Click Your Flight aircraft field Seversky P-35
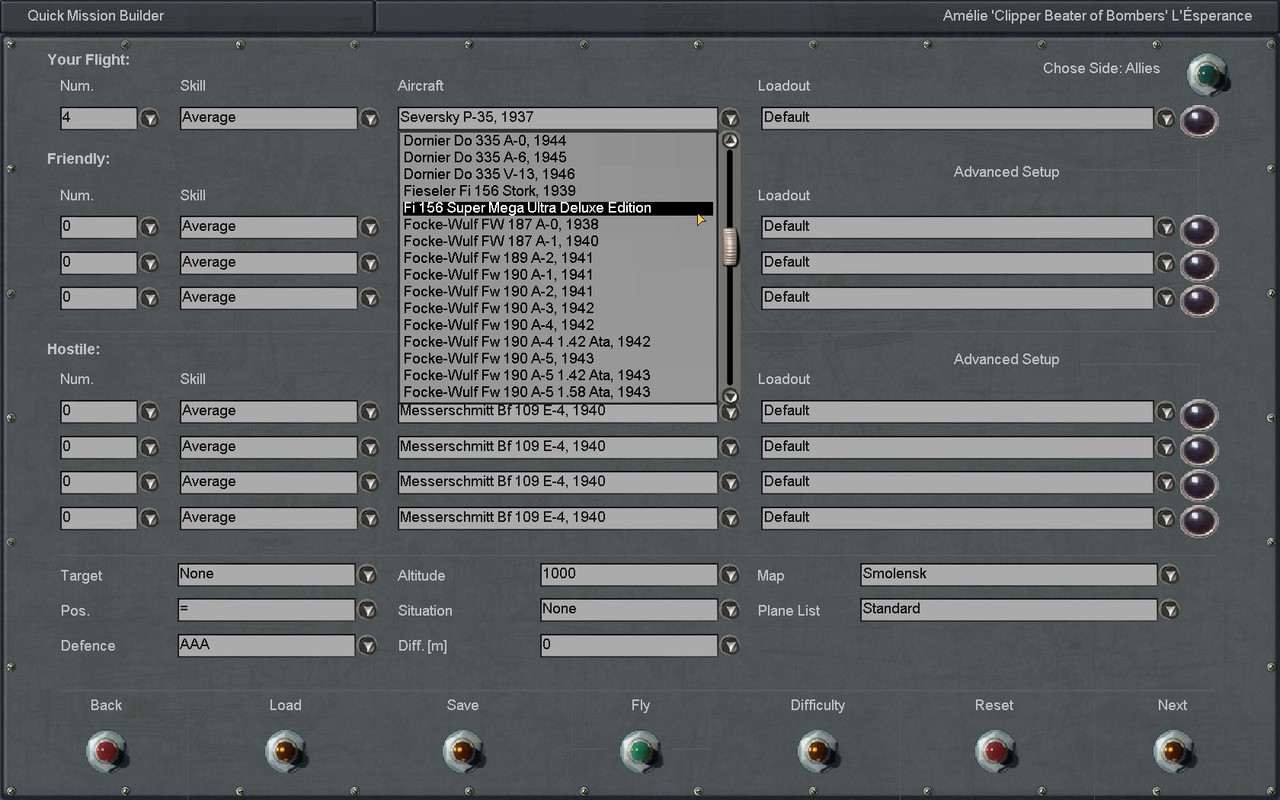1280x800 pixels. pyautogui.click(x=558, y=118)
